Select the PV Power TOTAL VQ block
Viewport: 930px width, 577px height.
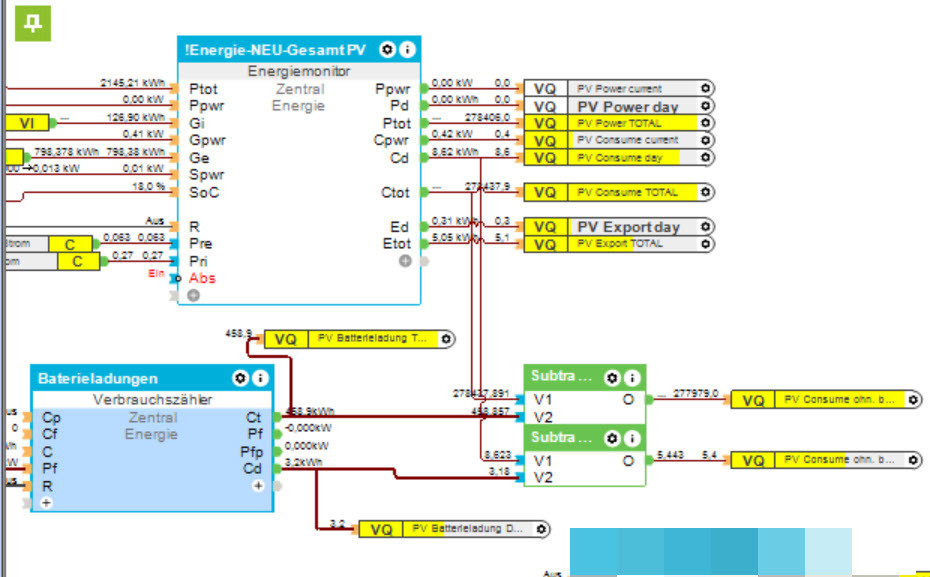(x=619, y=123)
